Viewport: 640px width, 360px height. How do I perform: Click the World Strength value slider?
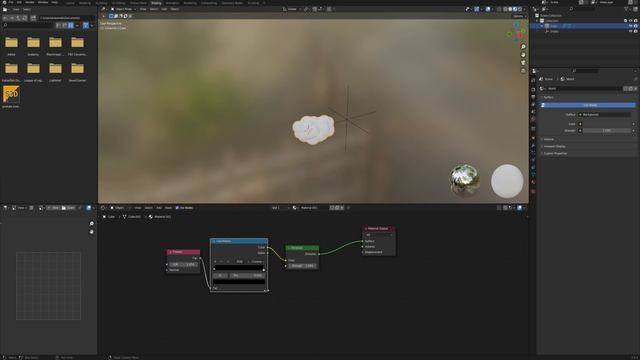(607, 131)
